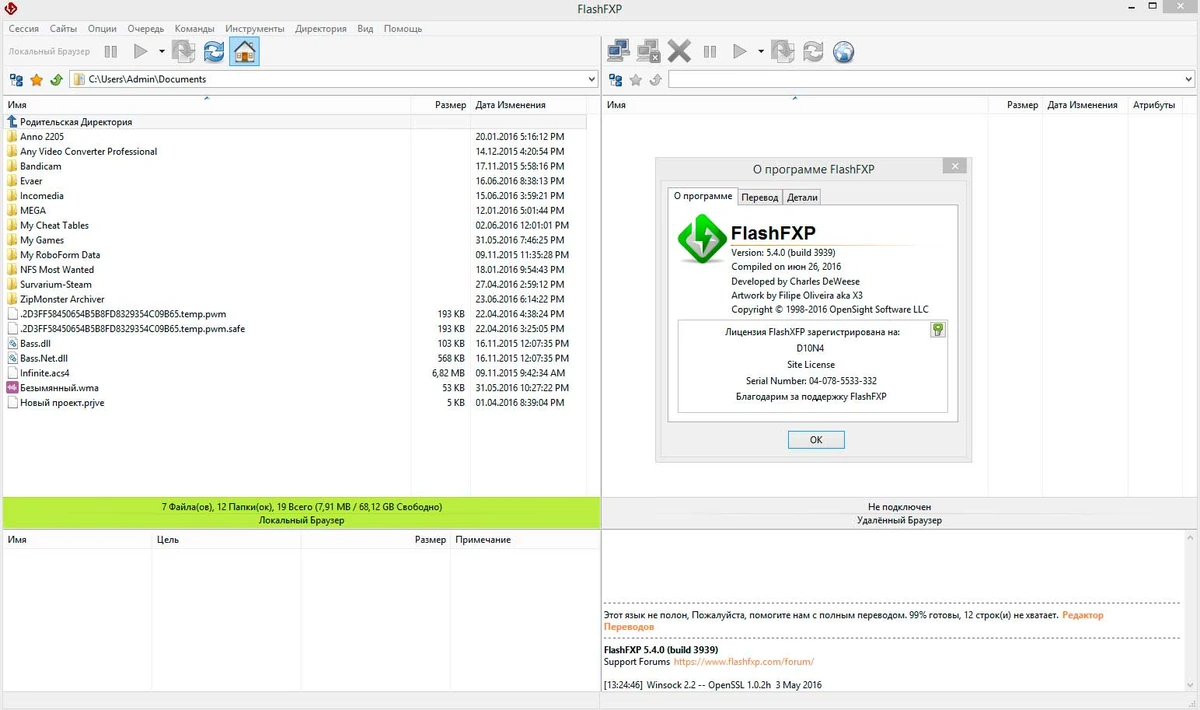
Task: Click the green up-directory arrow in local pane
Action: pyautogui.click(x=56, y=79)
